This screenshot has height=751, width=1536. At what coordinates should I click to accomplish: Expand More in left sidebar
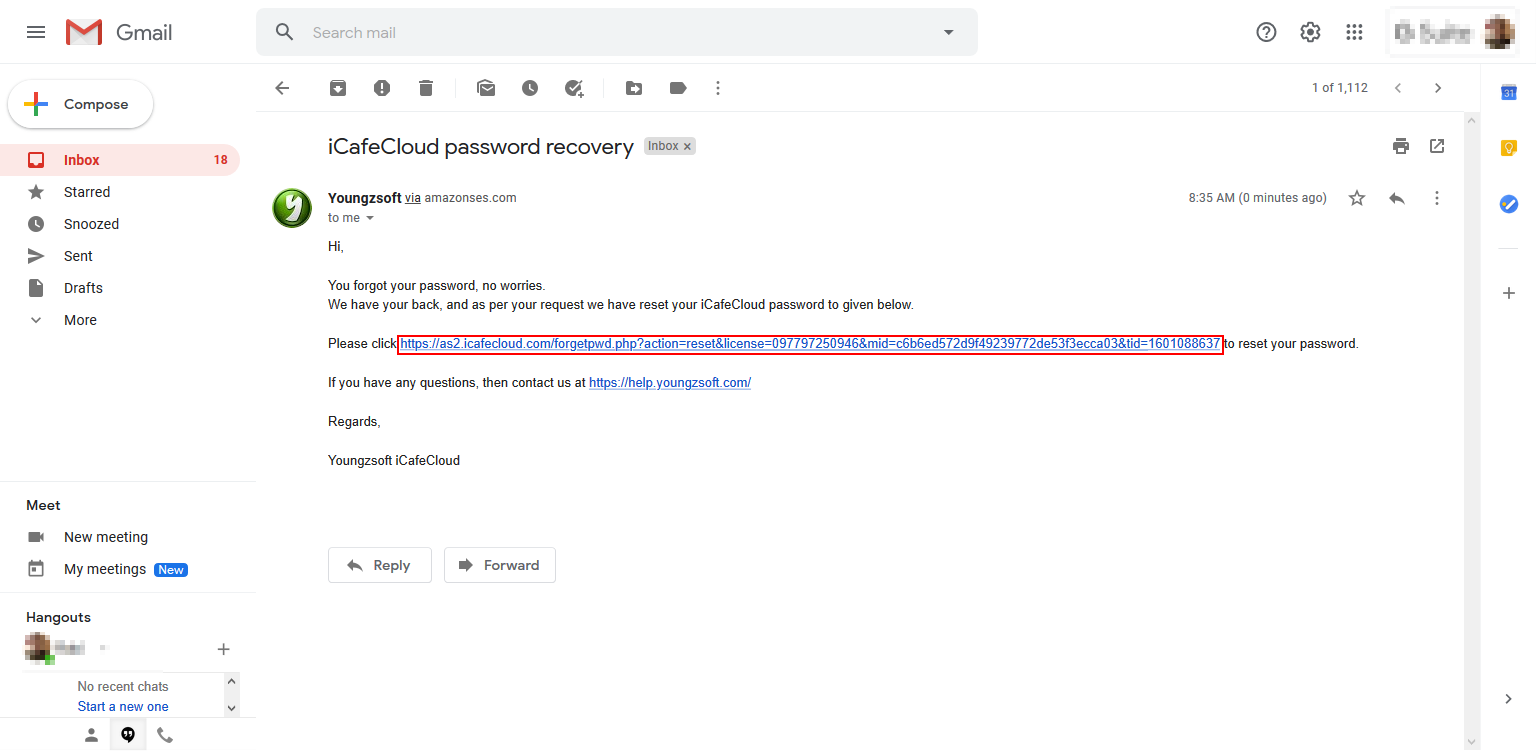(80, 320)
